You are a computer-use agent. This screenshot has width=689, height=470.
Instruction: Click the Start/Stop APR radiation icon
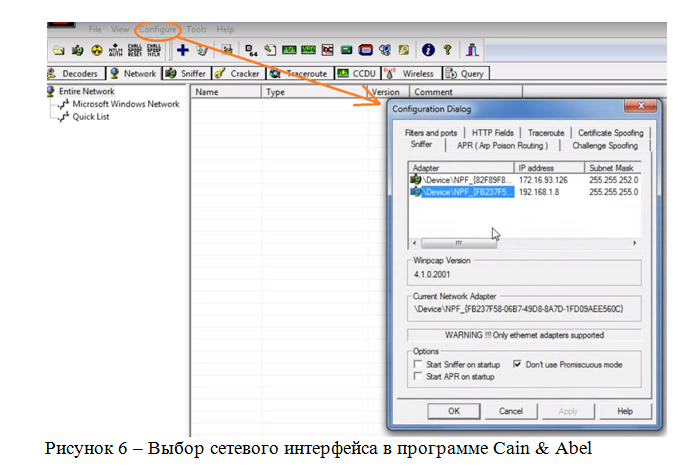pyautogui.click(x=97, y=50)
